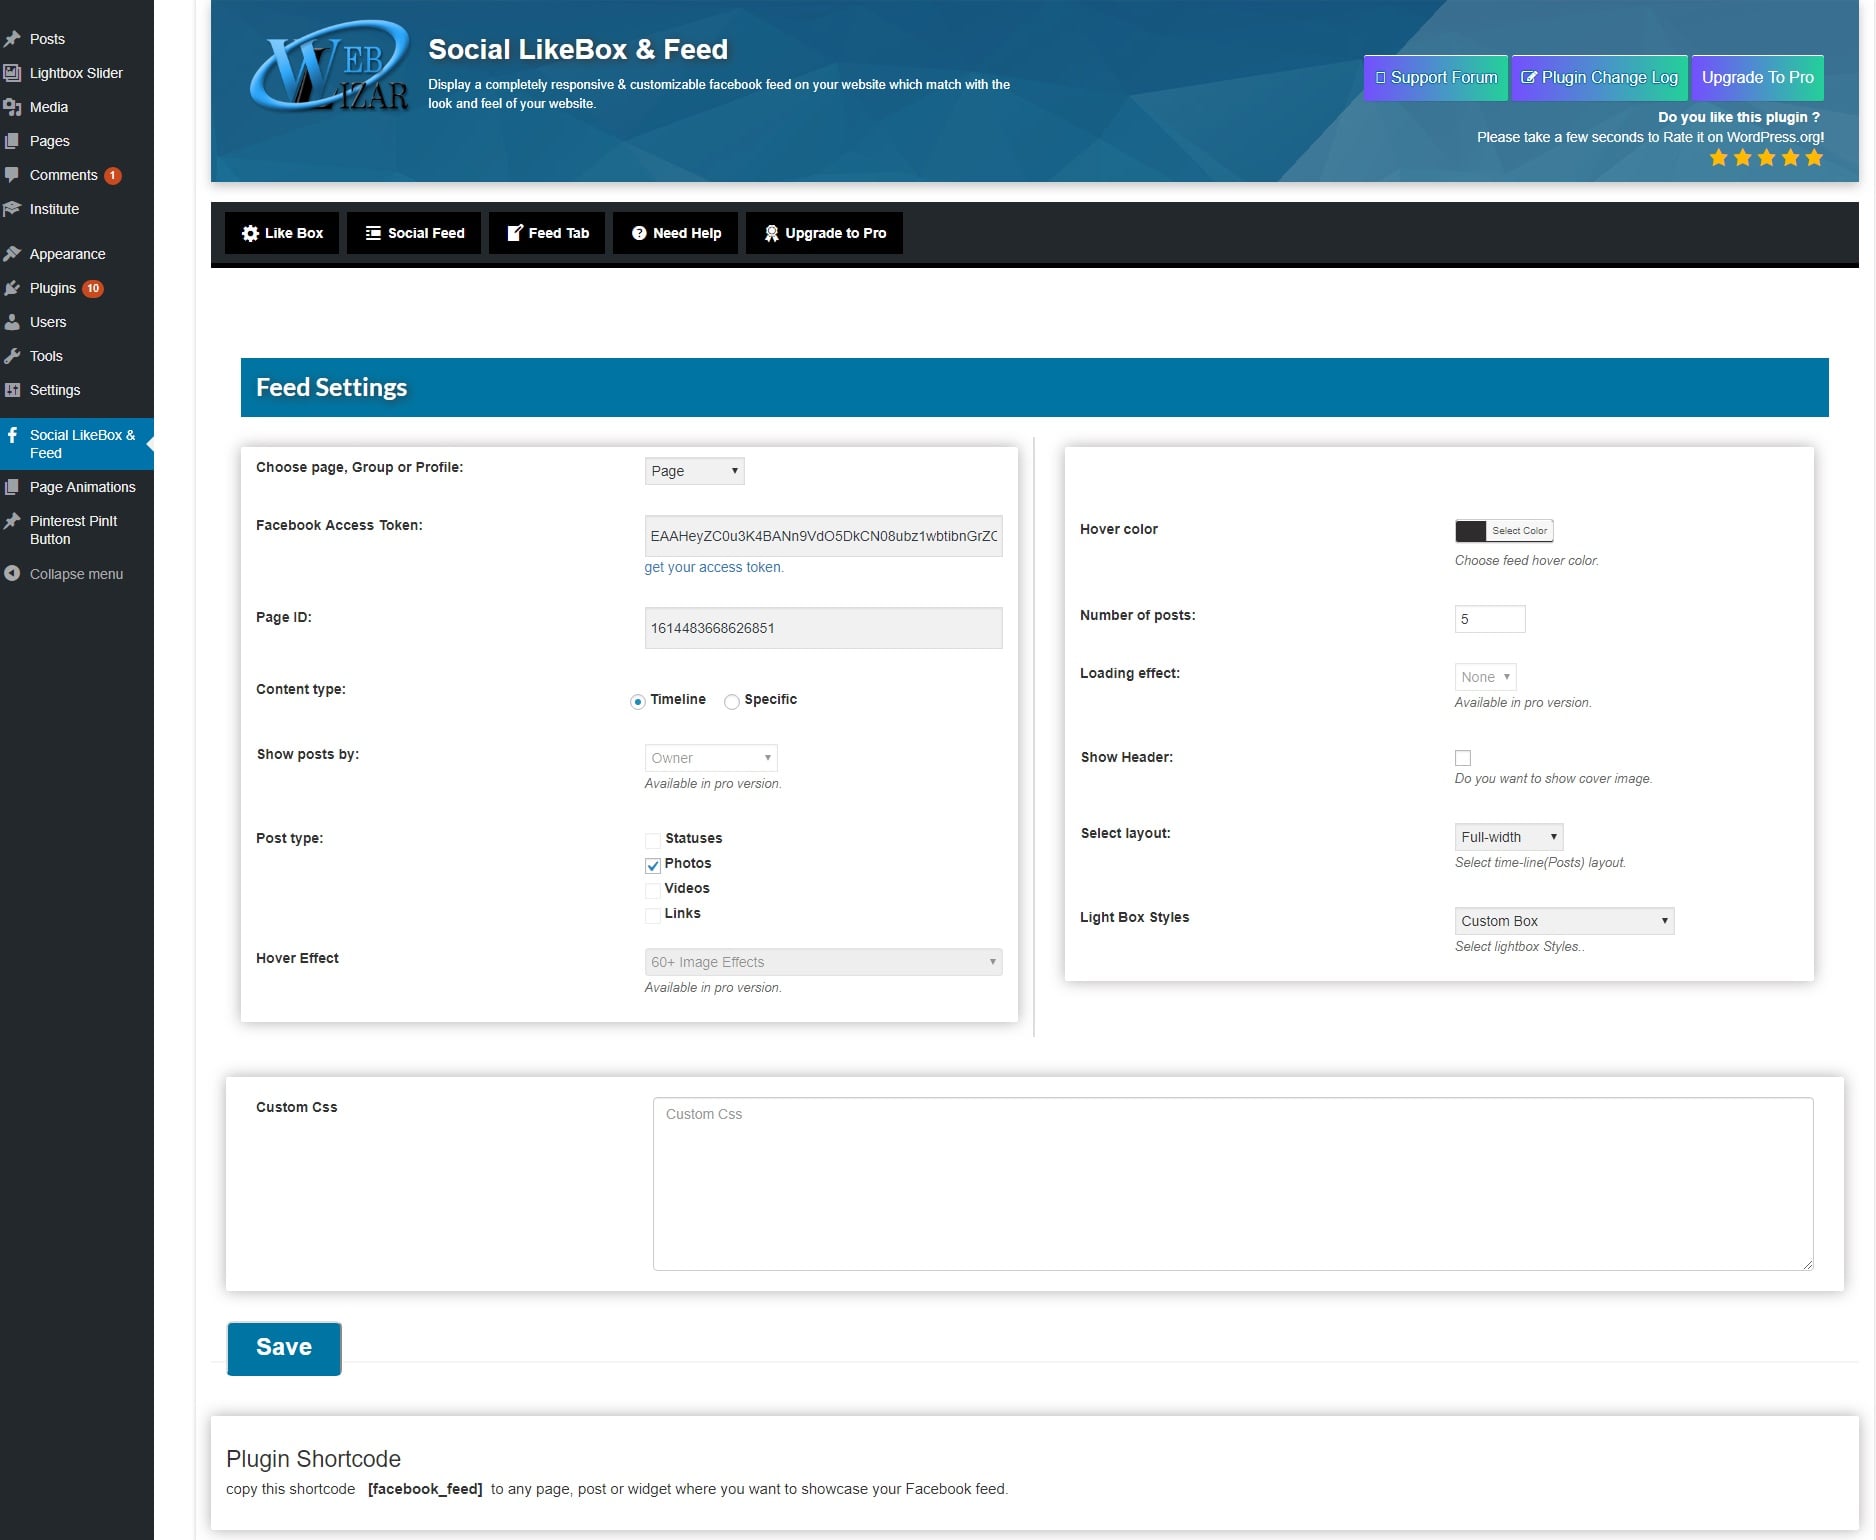Click the edit icon on Feed Tab
1876x1540 pixels.
pyautogui.click(x=515, y=233)
